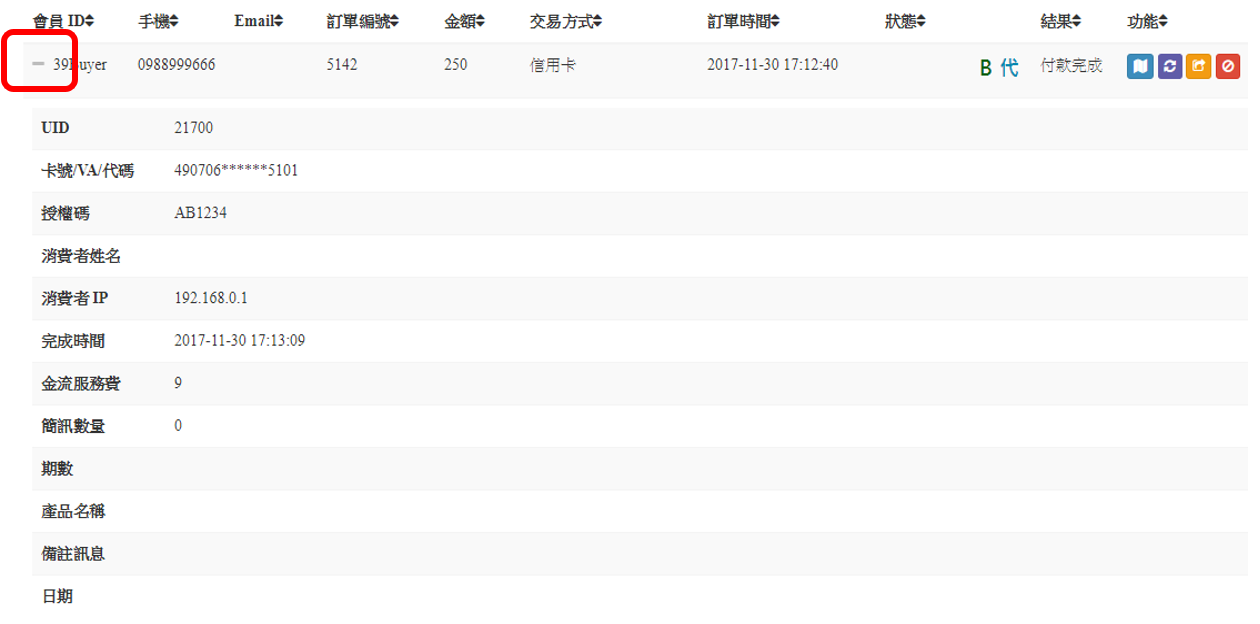1260x624 pixels.
Task: Sort by 結果 column header
Action: (1061, 21)
